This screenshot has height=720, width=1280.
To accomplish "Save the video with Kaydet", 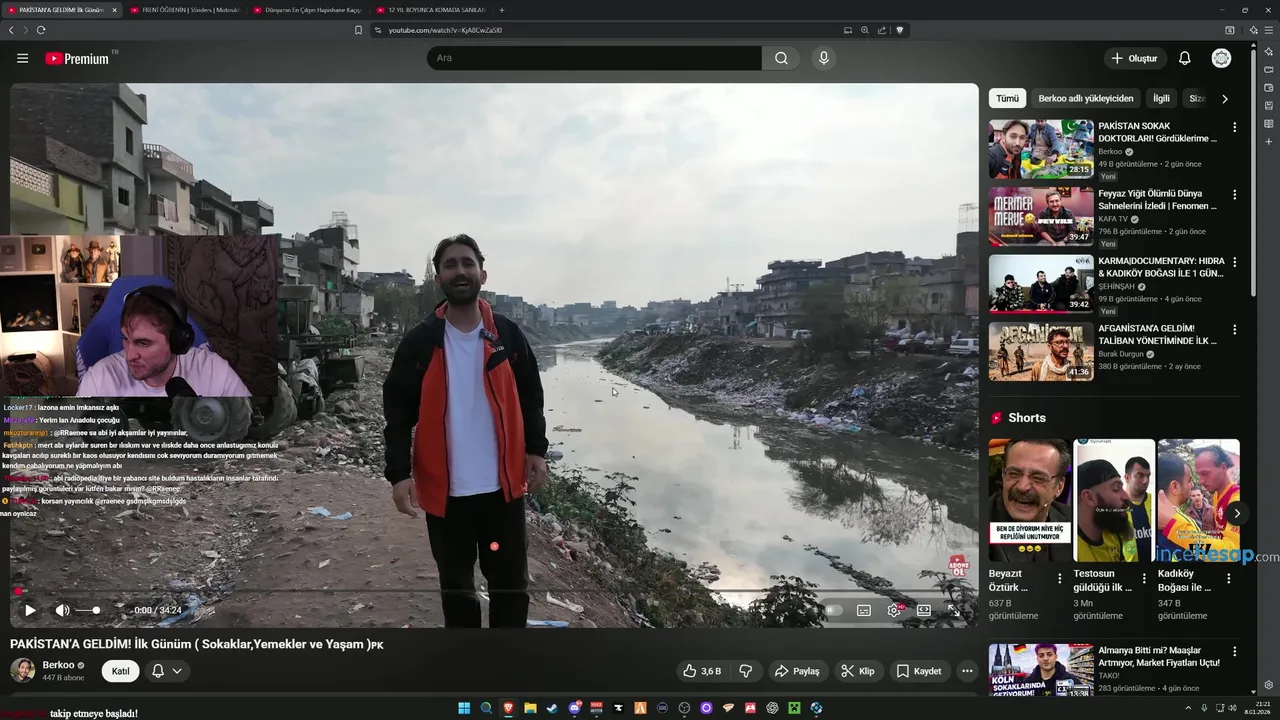I will (x=919, y=671).
